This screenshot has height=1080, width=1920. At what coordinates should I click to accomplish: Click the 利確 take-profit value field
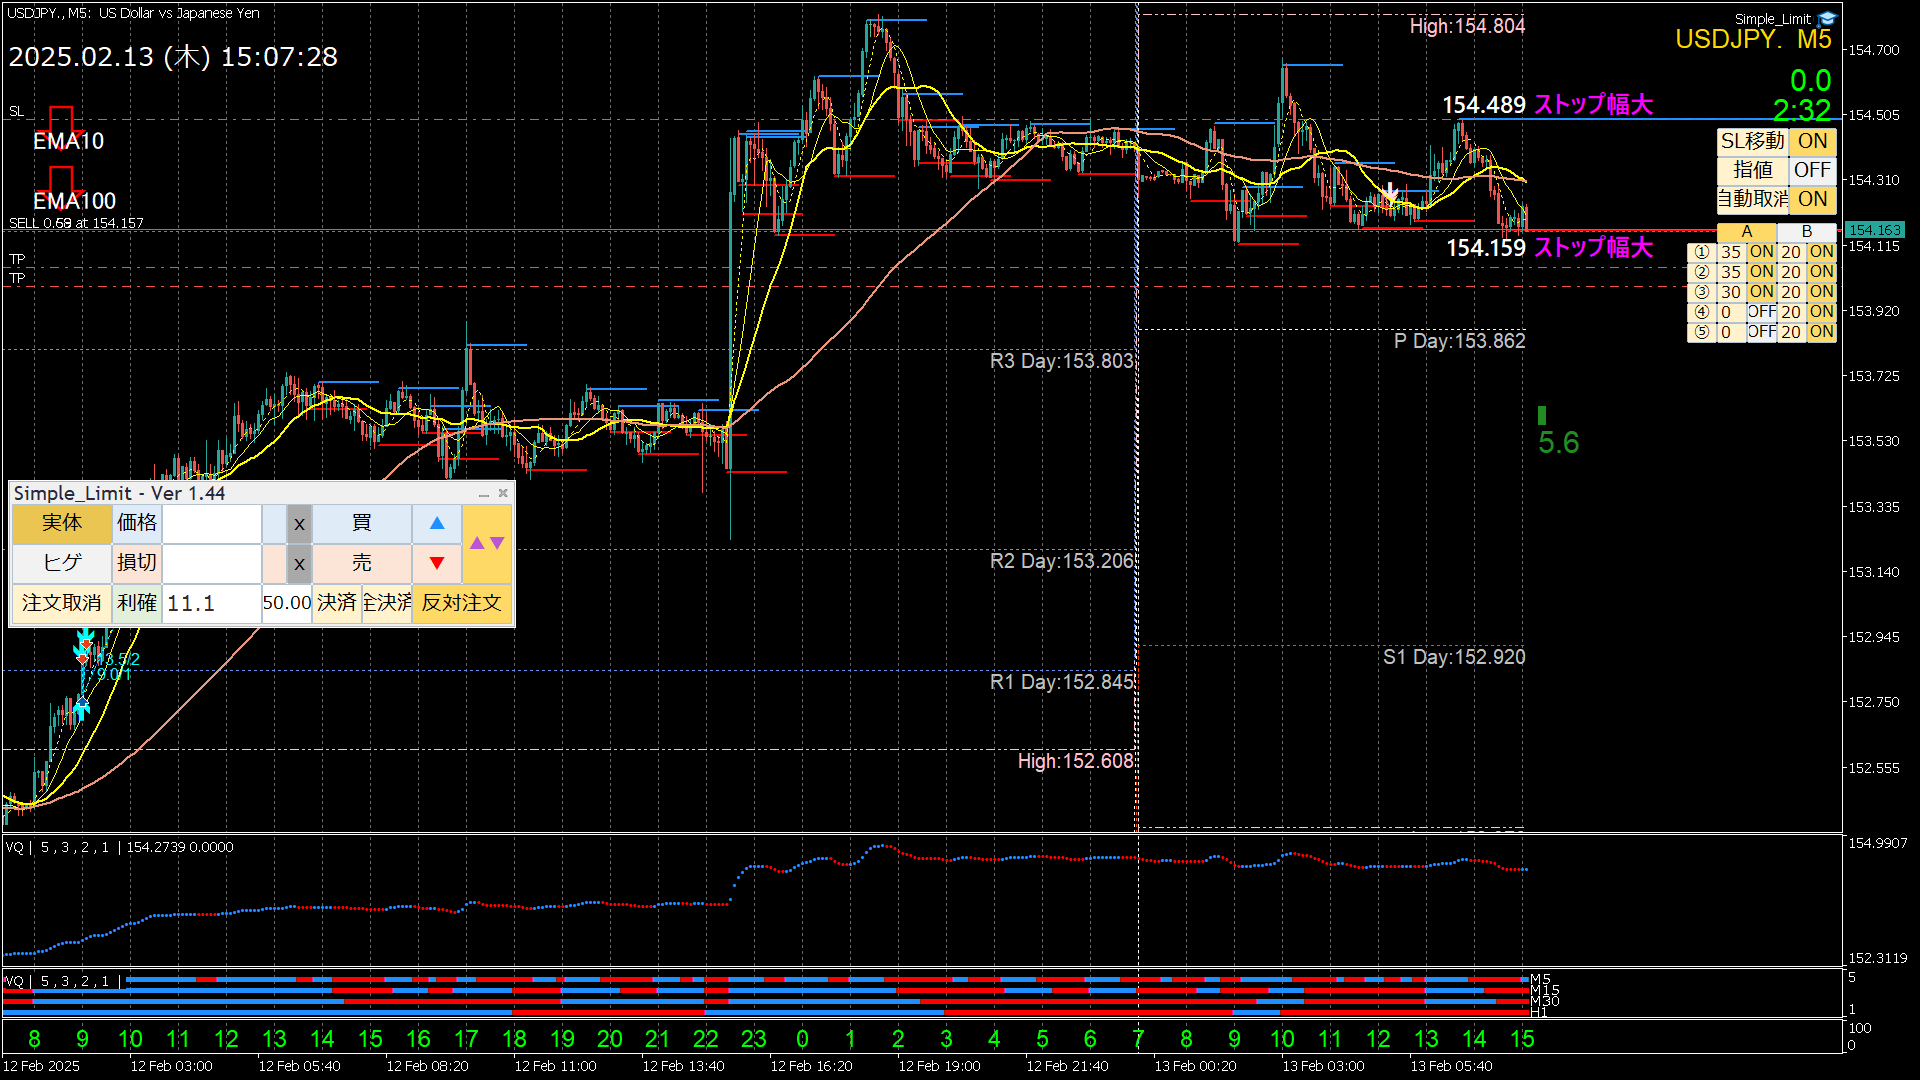(x=211, y=603)
